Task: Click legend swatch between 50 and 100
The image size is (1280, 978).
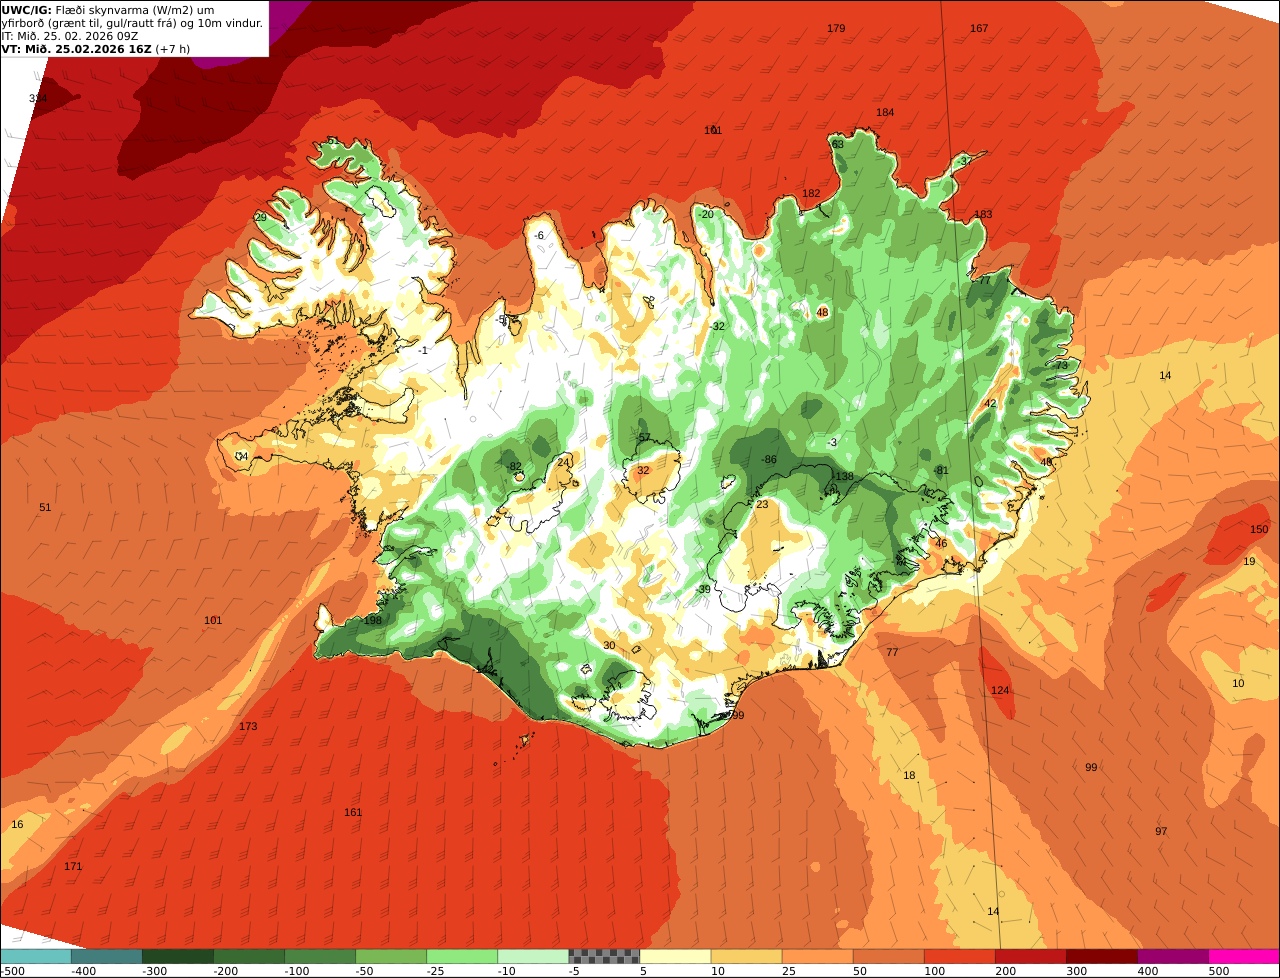Action: pyautogui.click(x=889, y=956)
